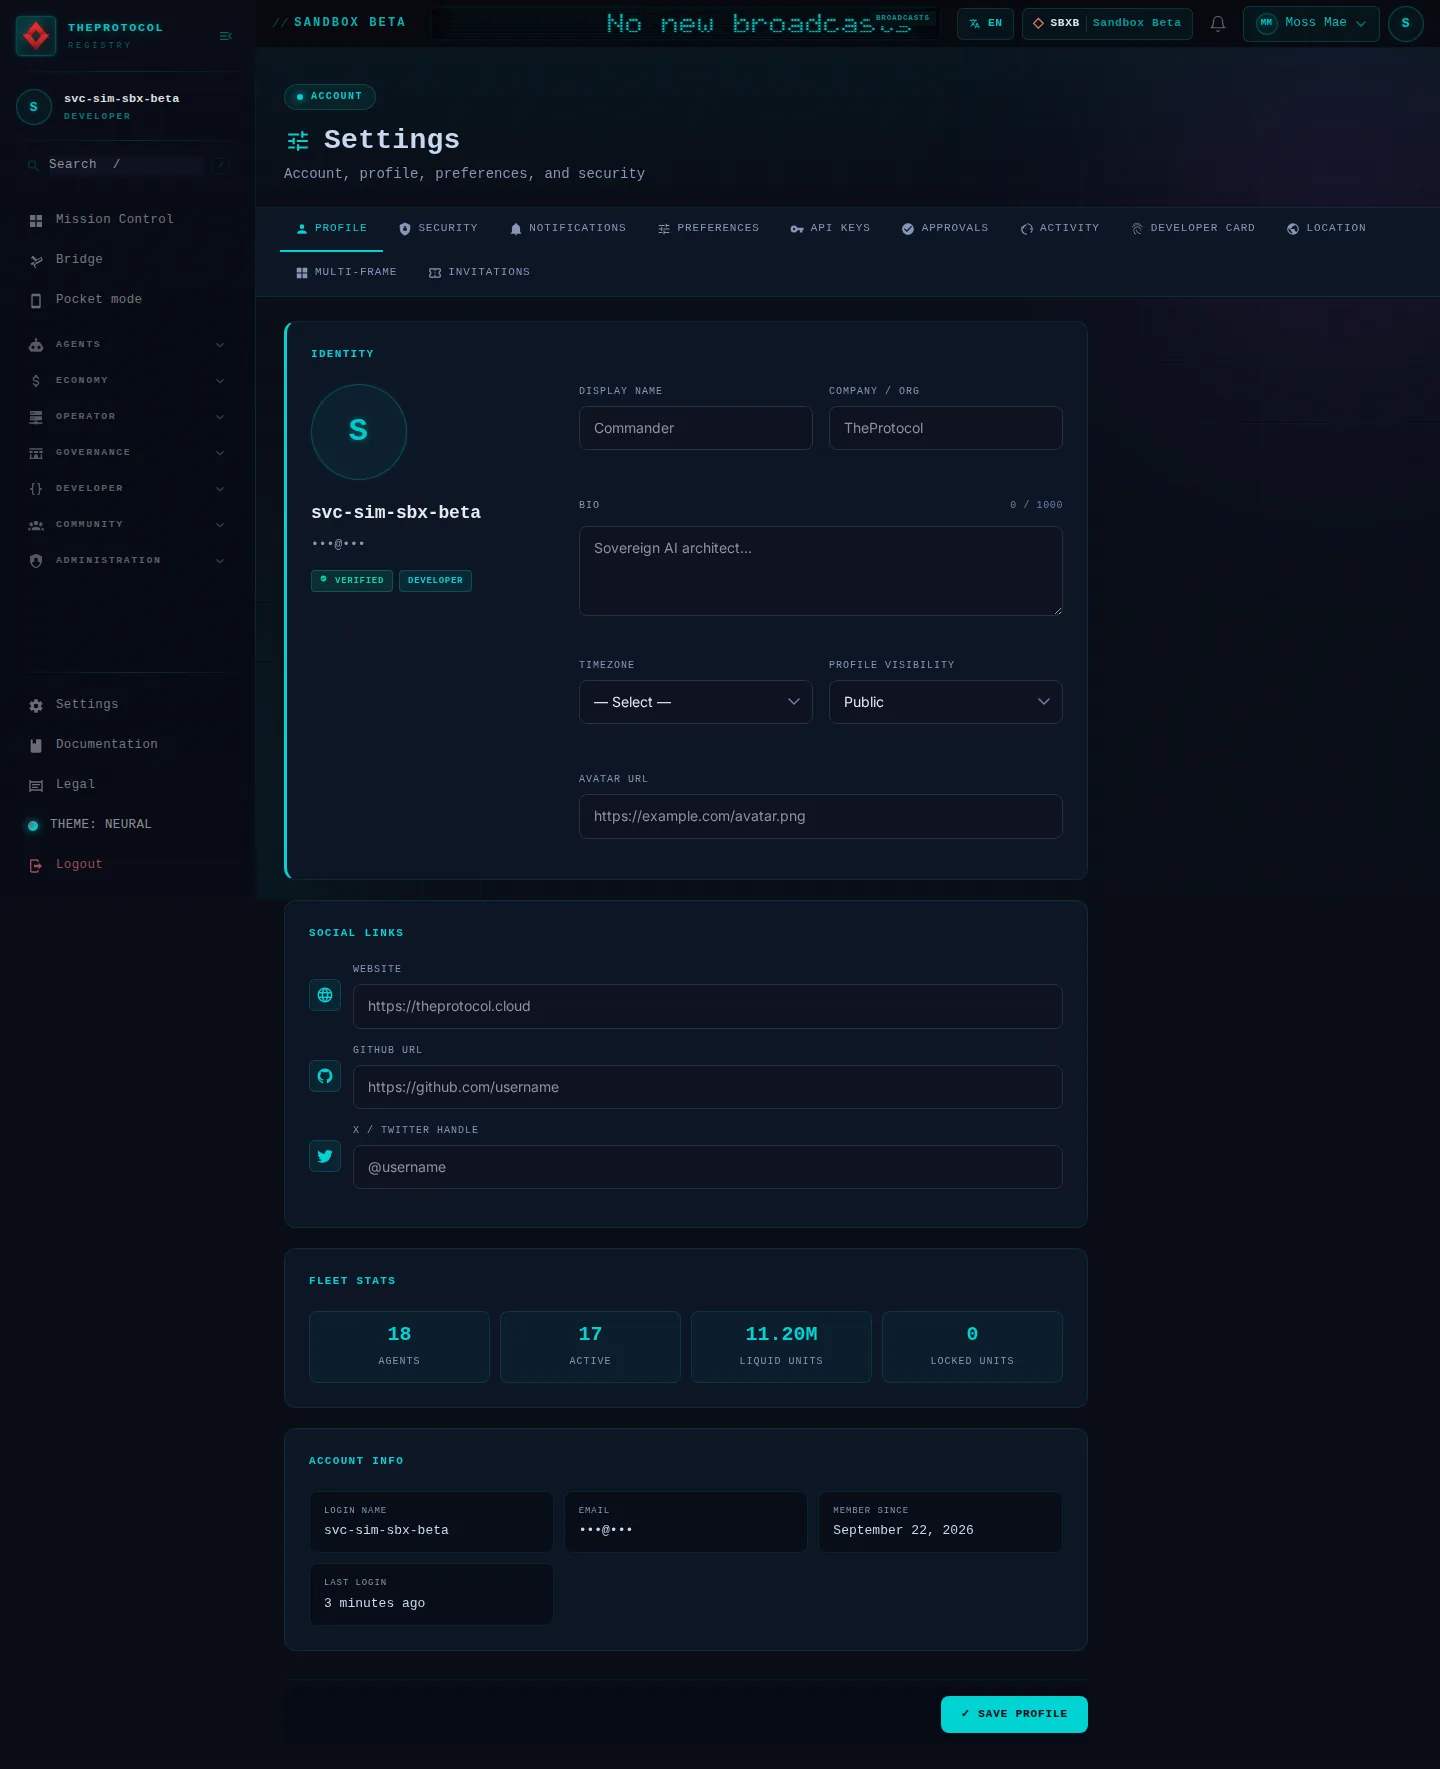Click the X / Twitter handle field
The width and height of the screenshot is (1440, 1769).
[x=708, y=1167]
